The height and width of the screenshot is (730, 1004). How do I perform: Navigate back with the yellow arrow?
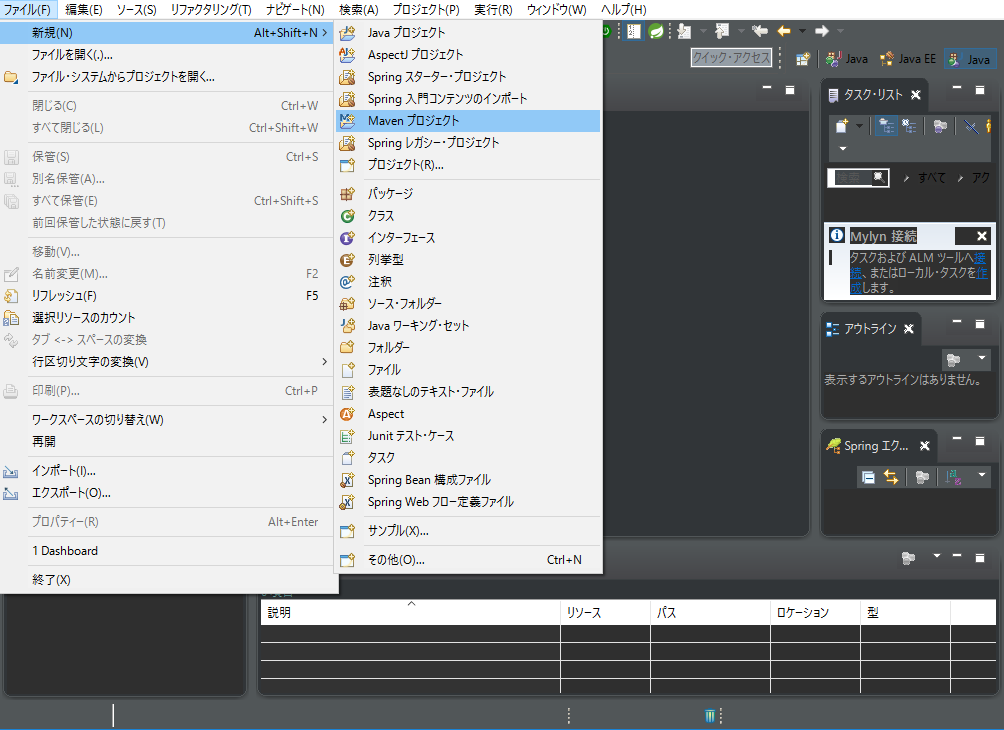point(784,31)
